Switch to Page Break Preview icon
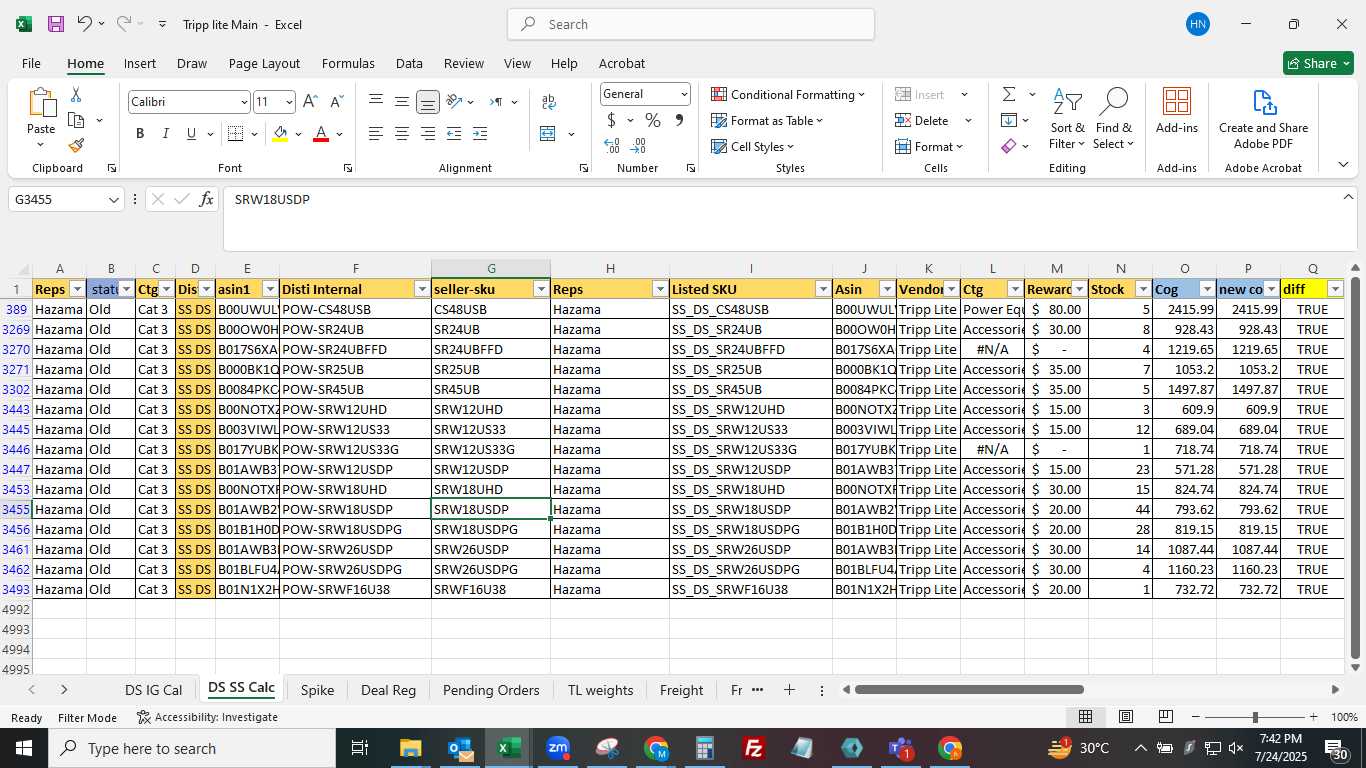This screenshot has height=768, width=1366. click(1165, 717)
